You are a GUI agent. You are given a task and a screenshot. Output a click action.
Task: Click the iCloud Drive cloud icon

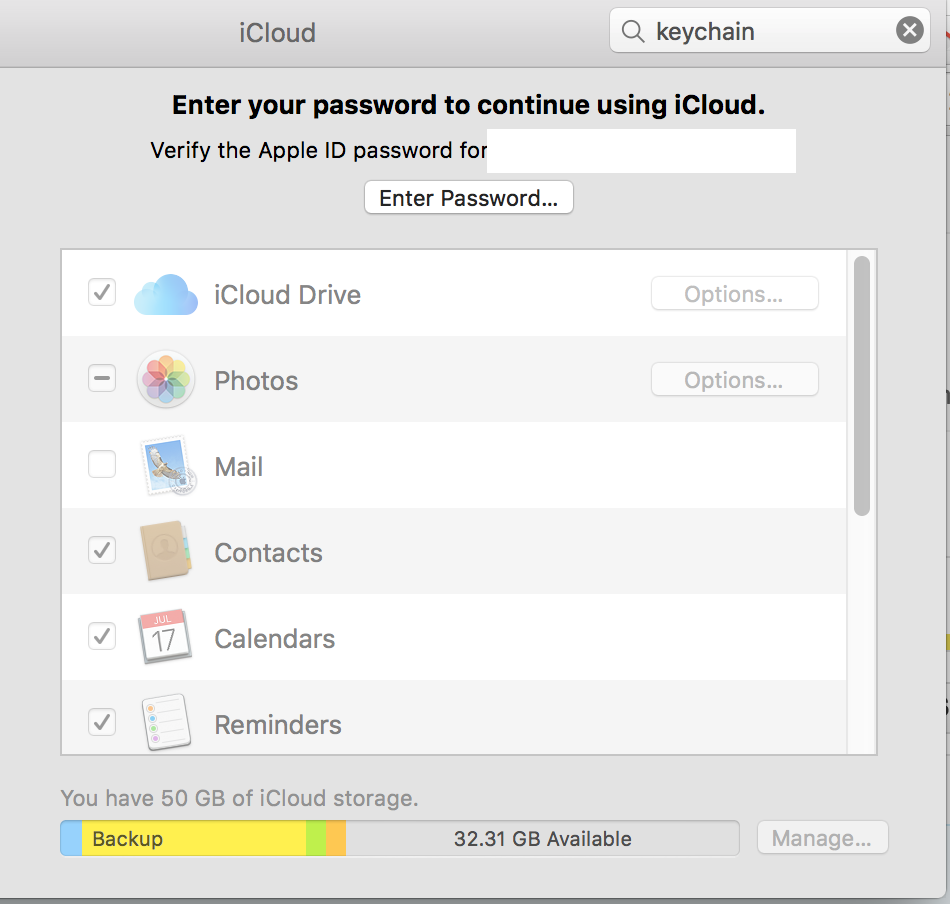[166, 294]
